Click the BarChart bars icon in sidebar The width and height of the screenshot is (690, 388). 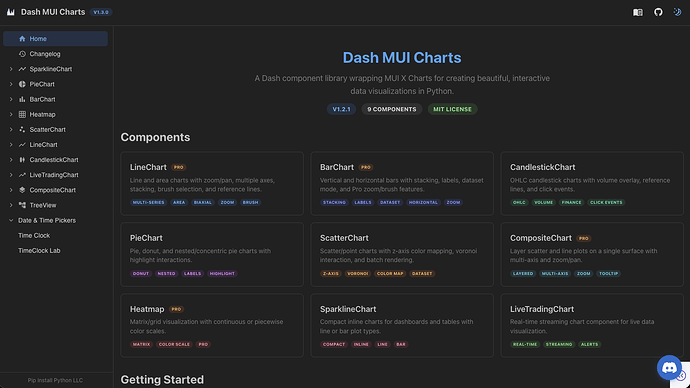pyautogui.click(x=22, y=99)
